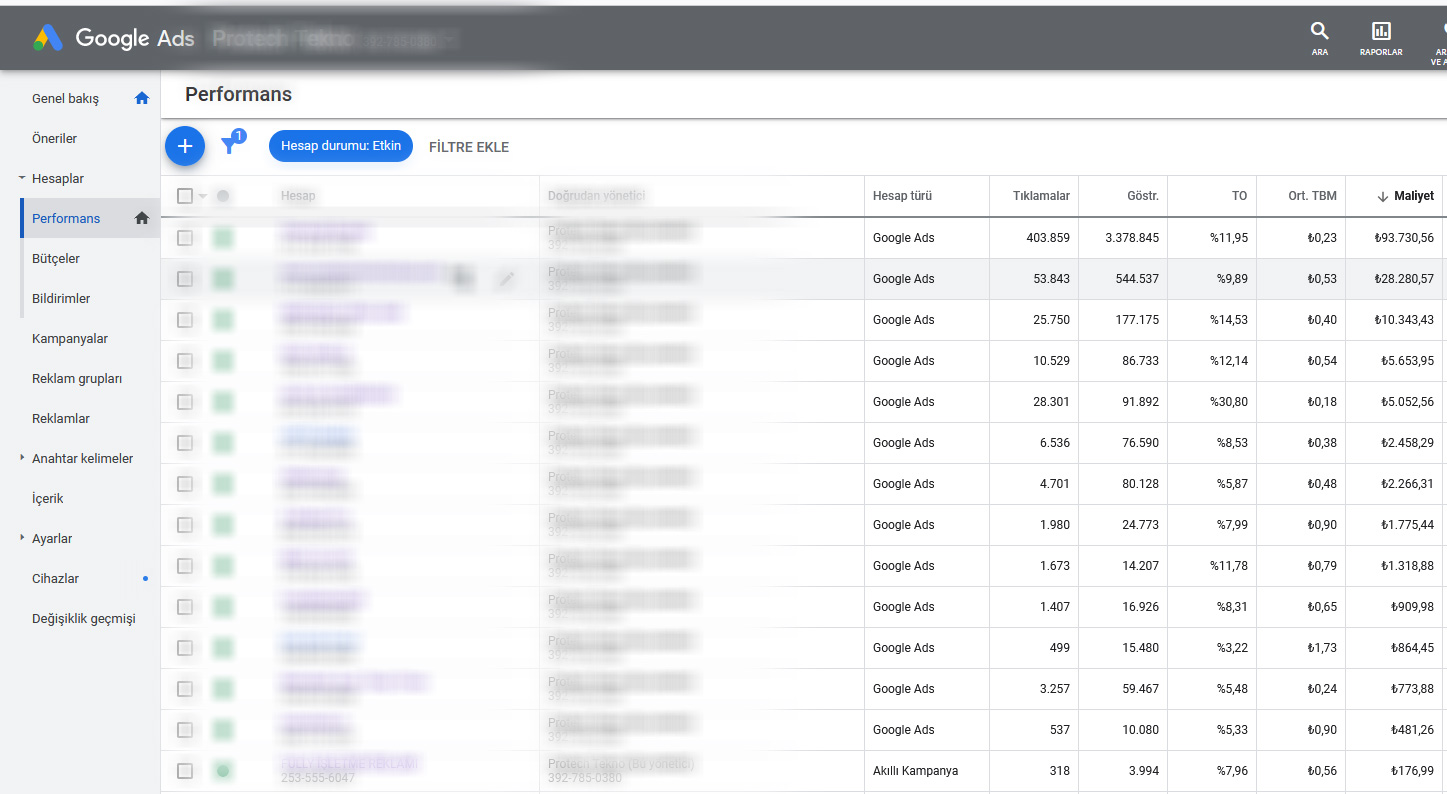Screen dimensions: 1447x794
Task: Sort by the Göstr. column header
Action: click(x=1143, y=196)
